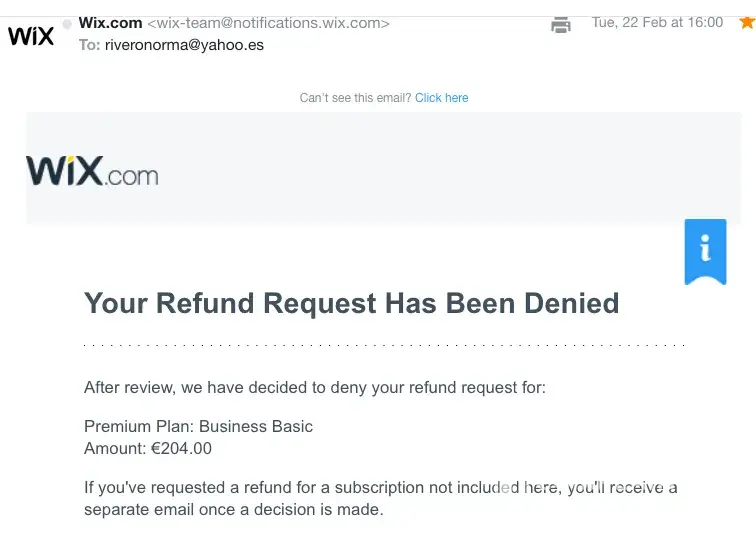This screenshot has height=535, width=756.
Task: Click the "To:" recipient label
Action: coord(89,45)
